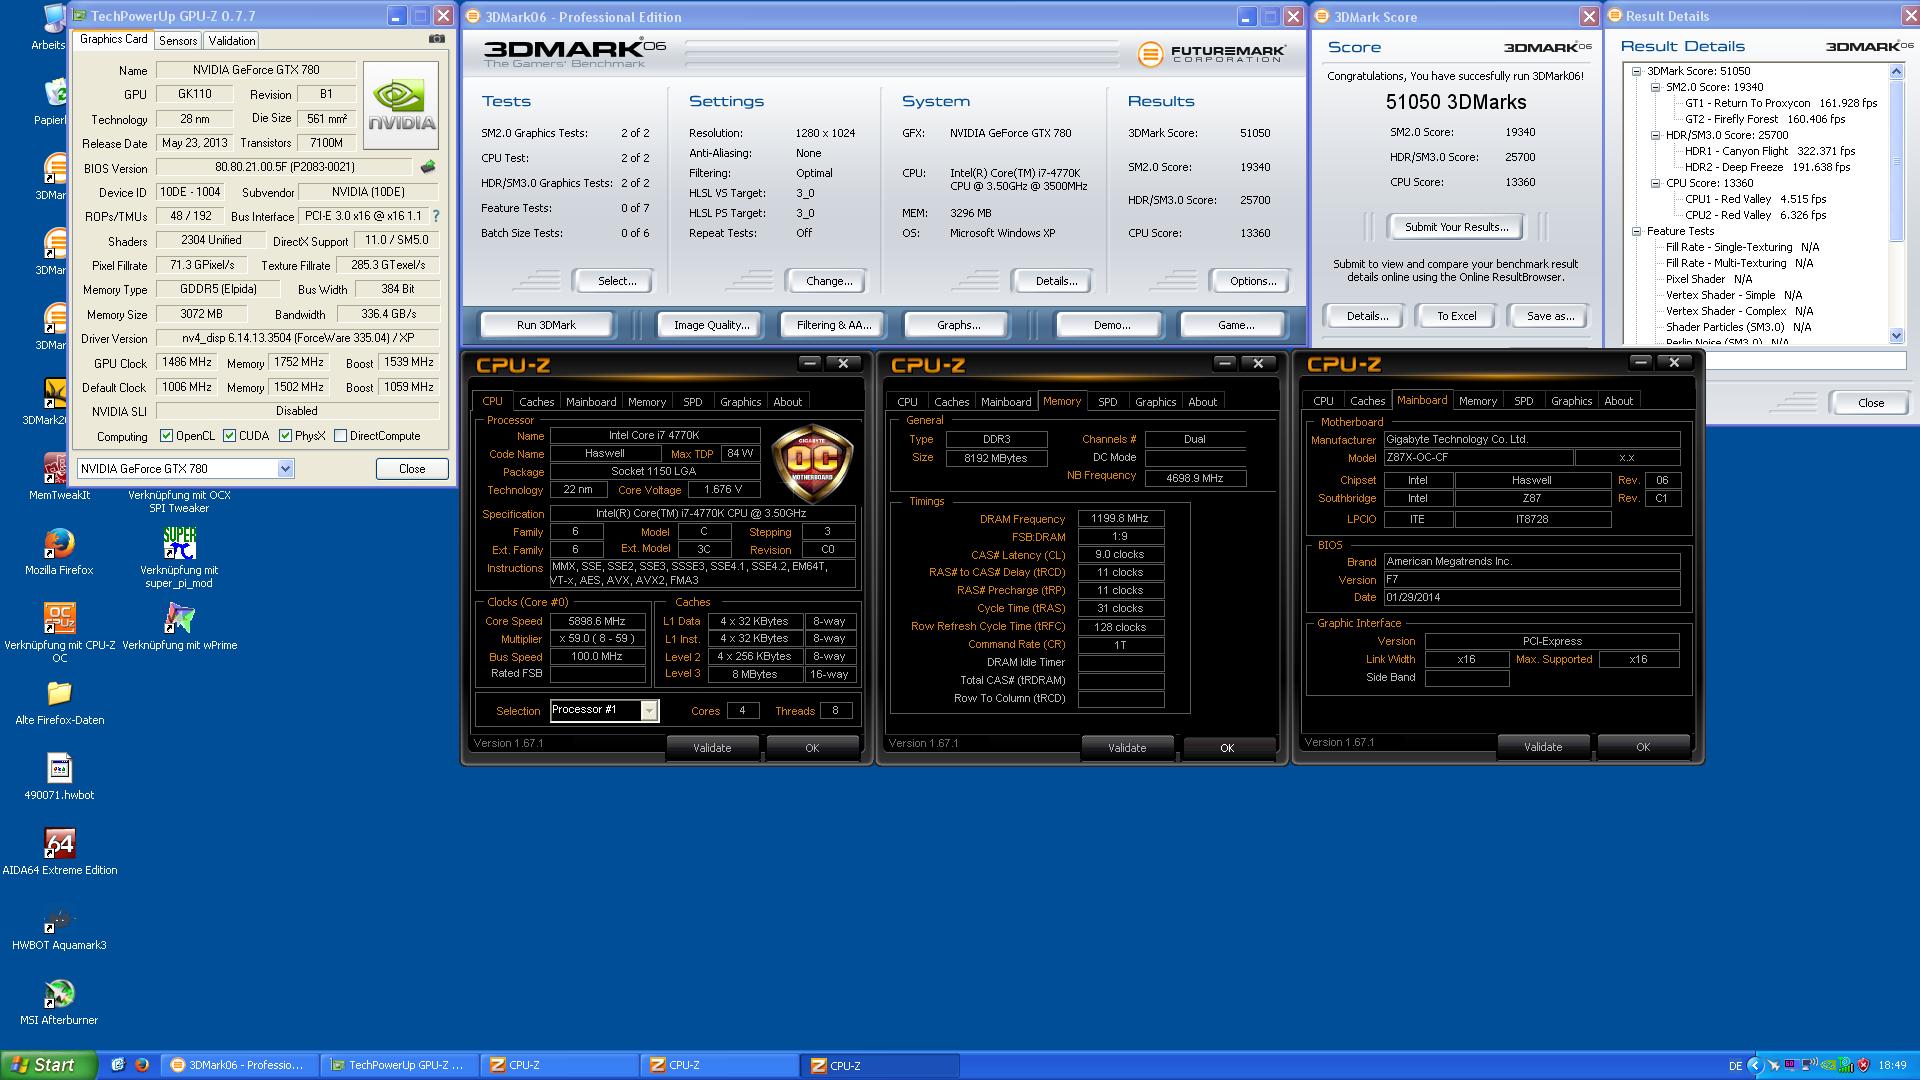1920x1080 pixels.
Task: Click Change... button under Settings
Action: point(829,281)
